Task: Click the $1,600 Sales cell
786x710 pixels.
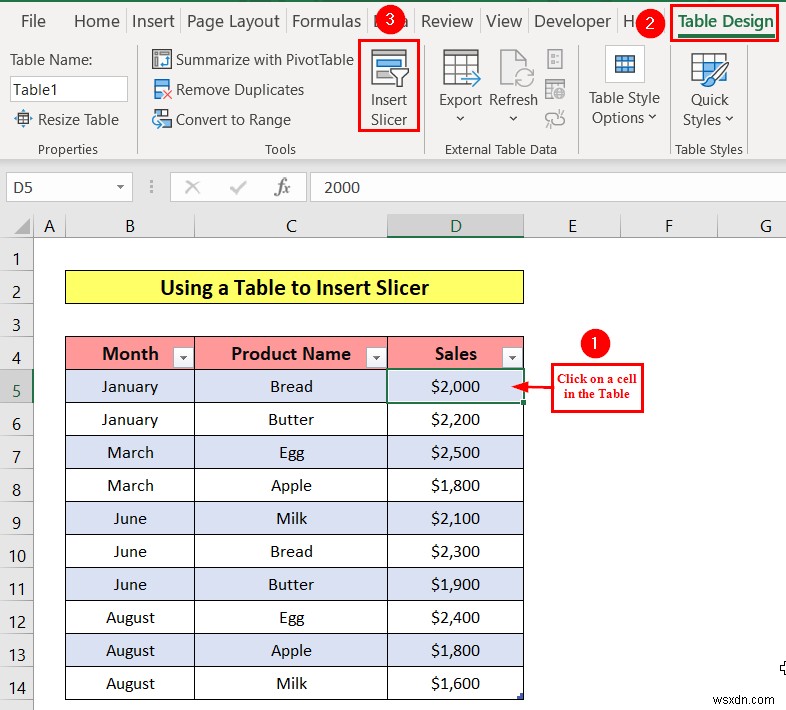Action: coord(455,683)
